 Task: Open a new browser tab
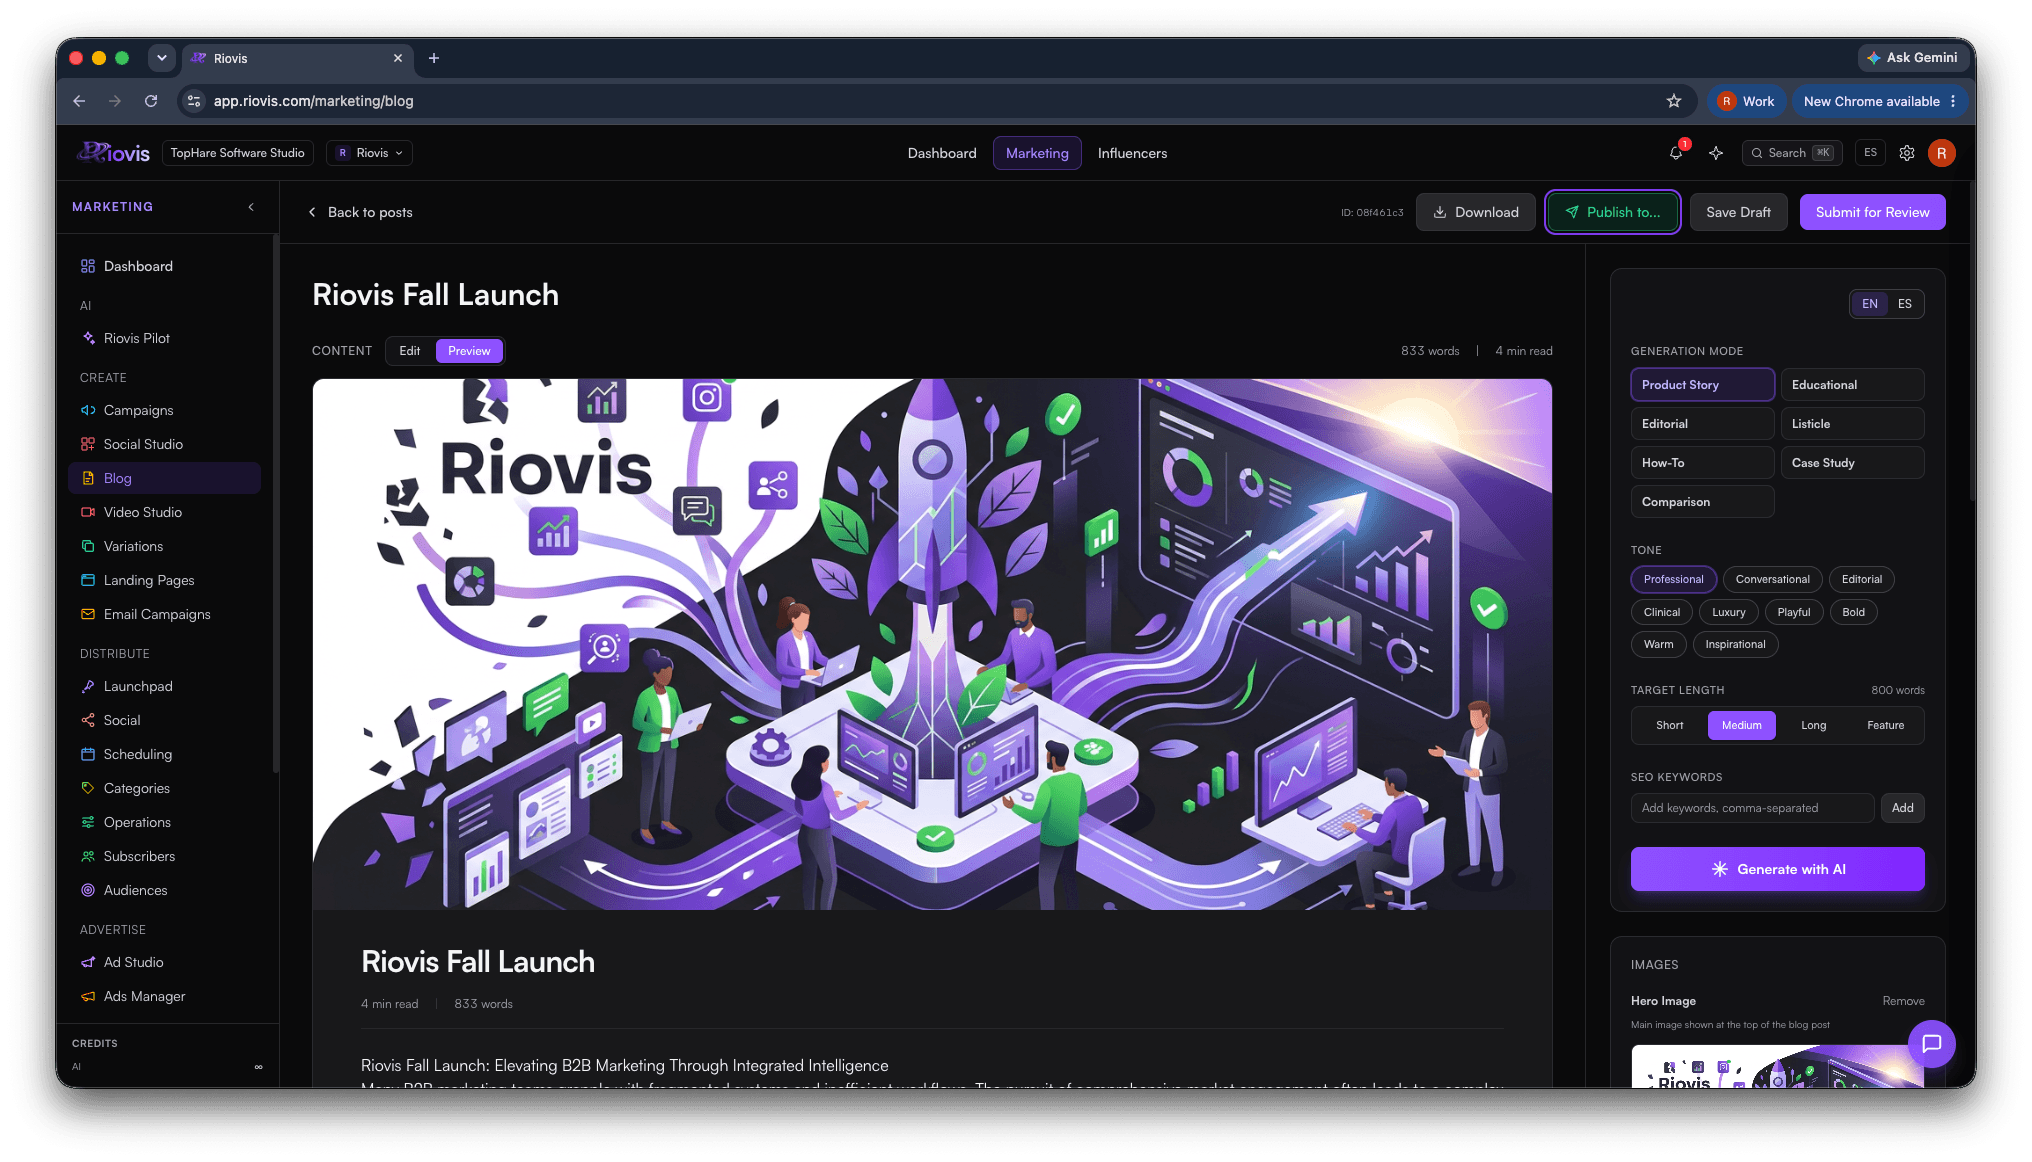(434, 58)
